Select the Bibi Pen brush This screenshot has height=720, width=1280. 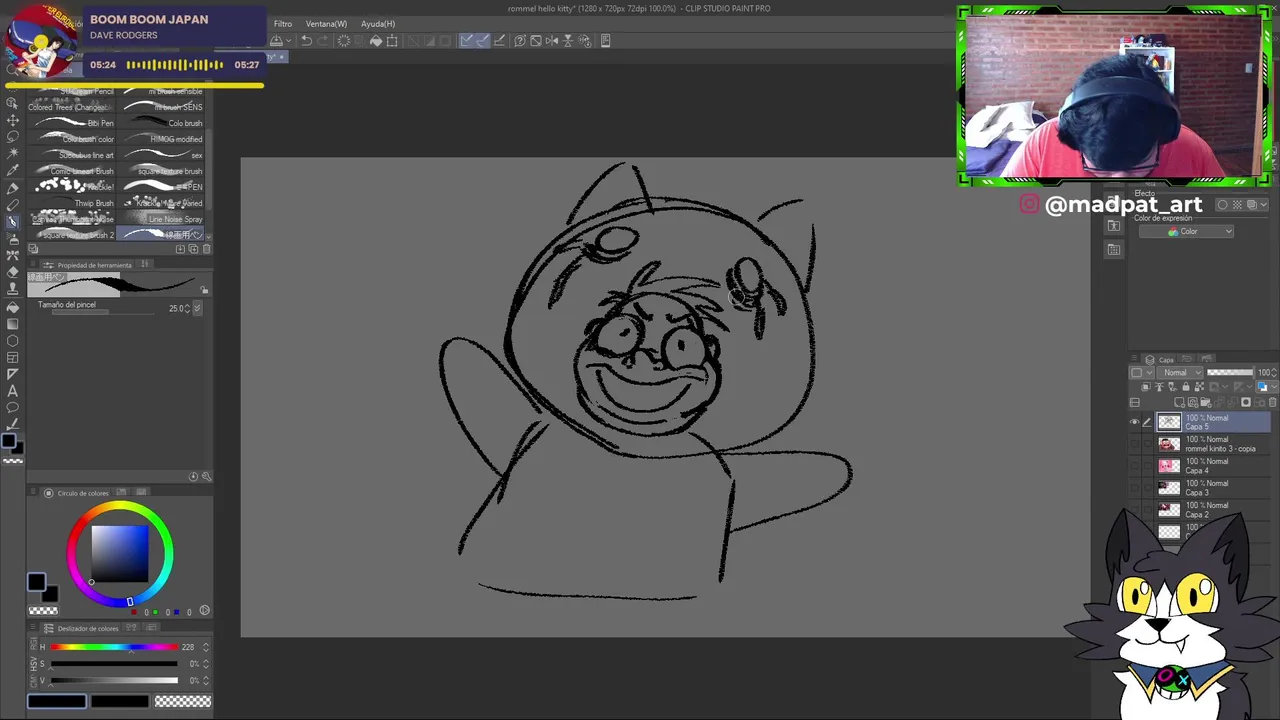(x=72, y=123)
